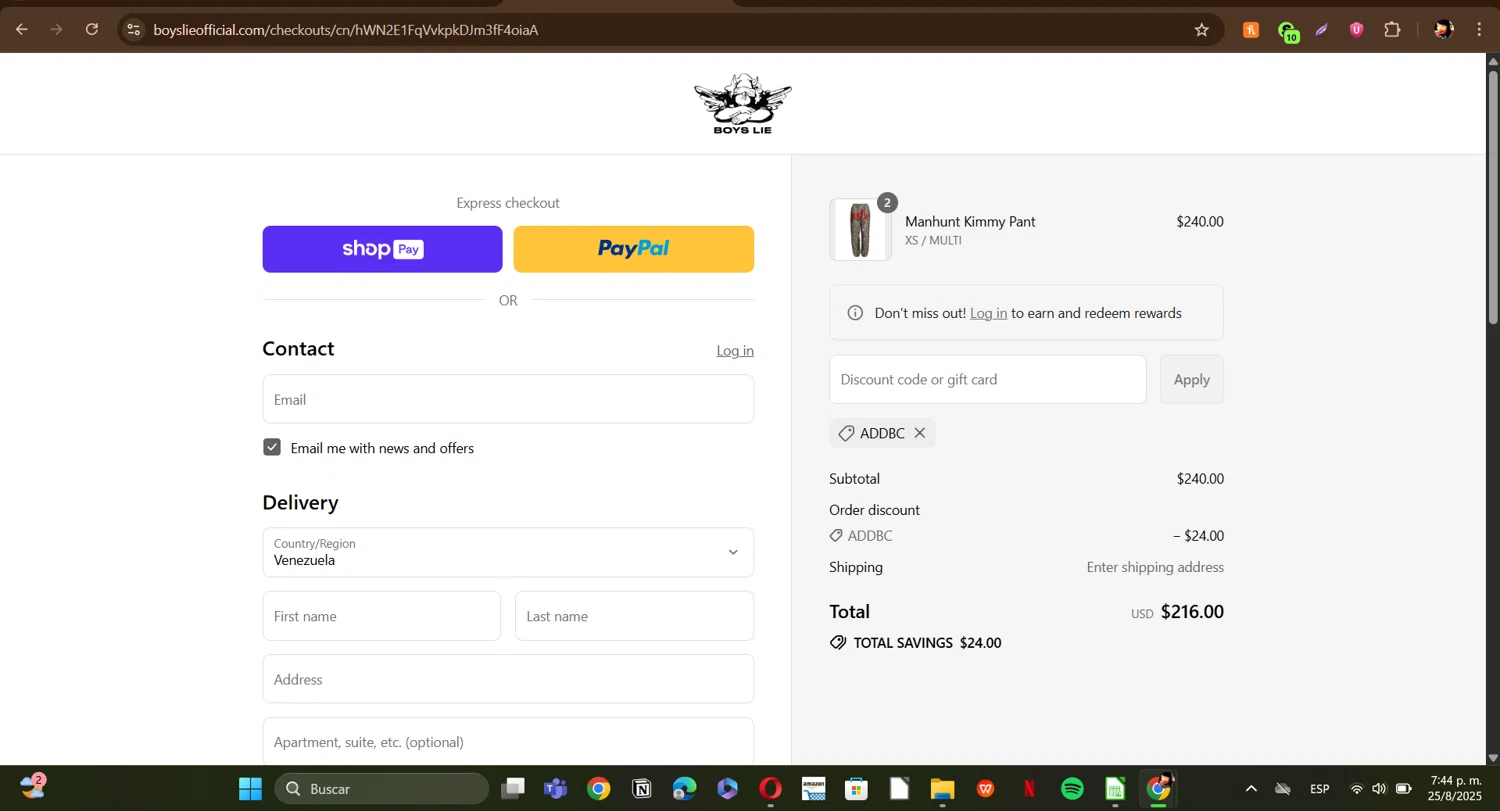This screenshot has width=1500, height=811.
Task: Focus the Discount code or gift card field
Action: click(x=988, y=379)
